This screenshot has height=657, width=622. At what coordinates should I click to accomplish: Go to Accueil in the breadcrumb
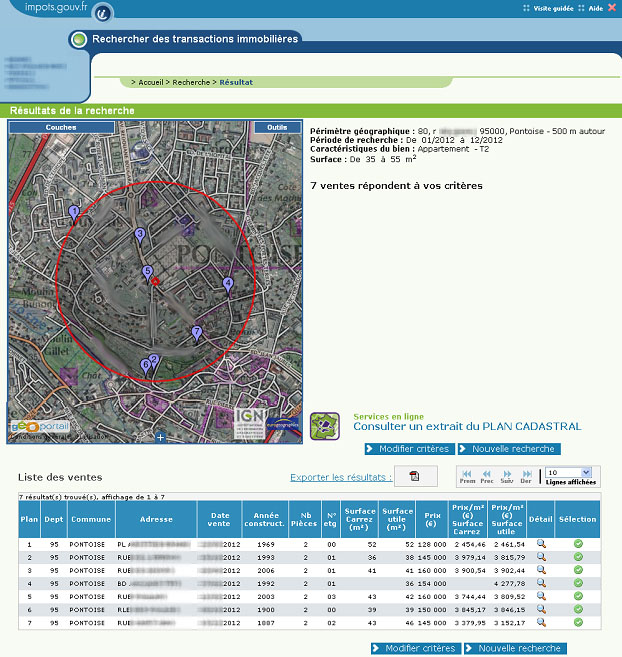coord(150,83)
